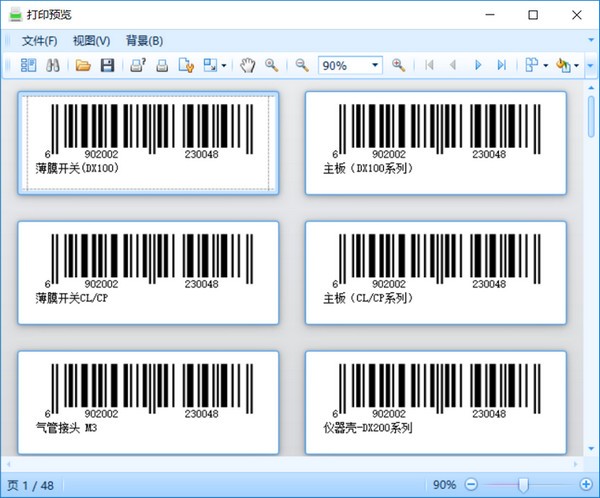Select label page 薄膜开关CL/CP
Image resolution: width=600 pixels, height=498 pixels.
click(x=148, y=273)
